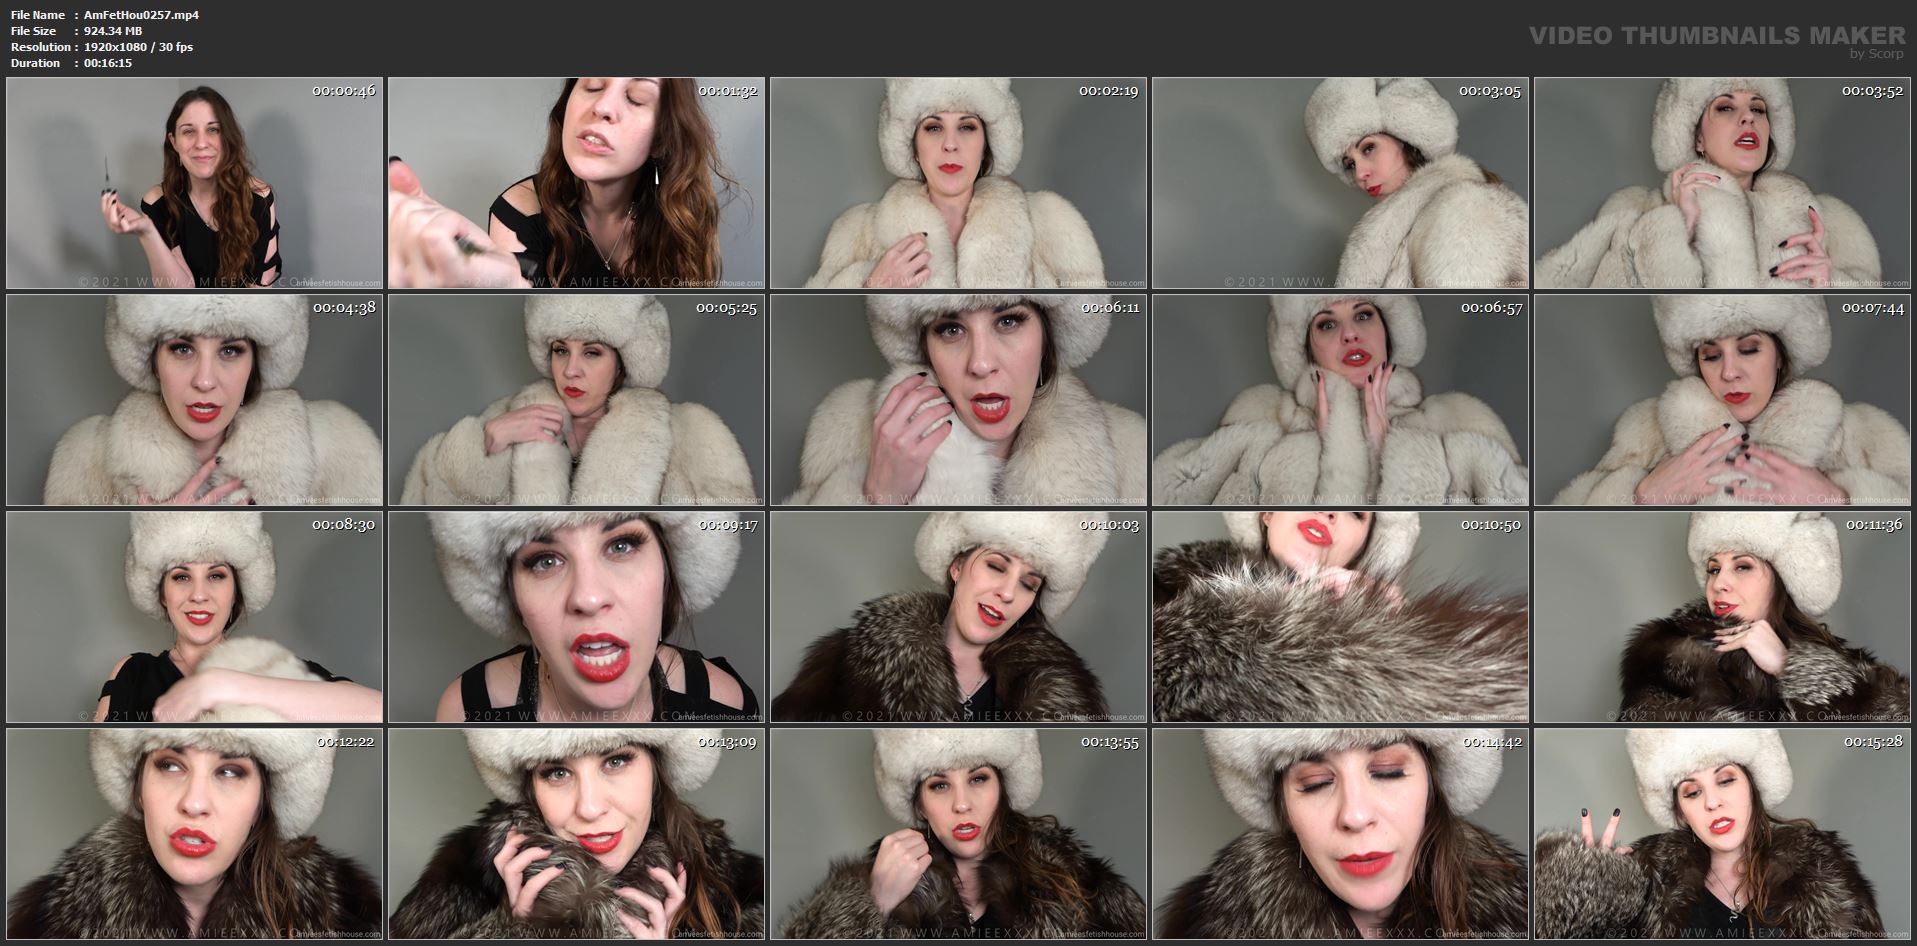Pick the 00:08:30 video frame

194,617
